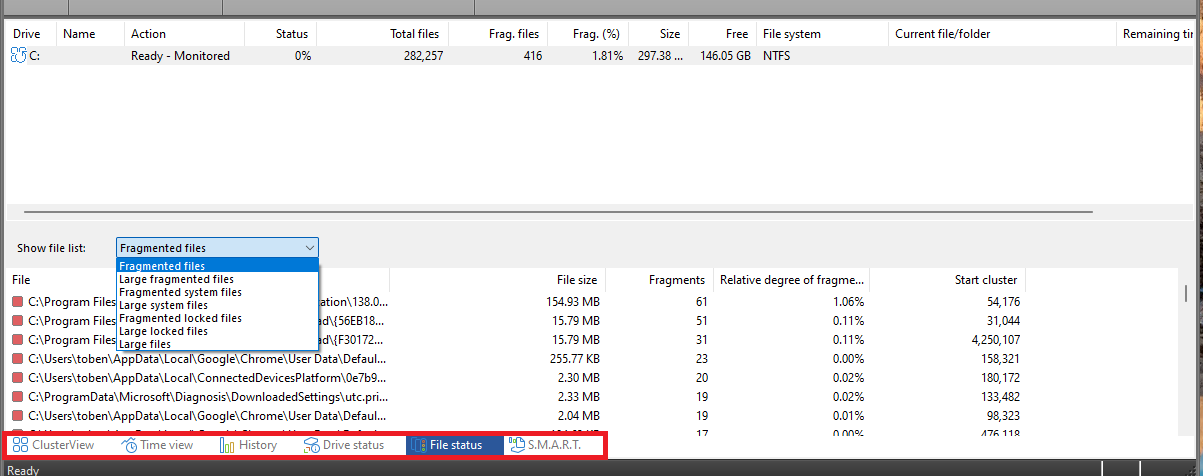The height and width of the screenshot is (476, 1203).
Task: Switch to the Time view tab
Action: (158, 445)
